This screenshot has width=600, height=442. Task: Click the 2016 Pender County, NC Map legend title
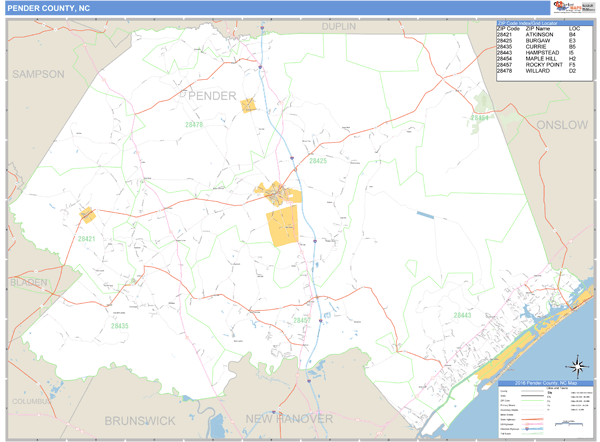pyautogui.click(x=545, y=384)
